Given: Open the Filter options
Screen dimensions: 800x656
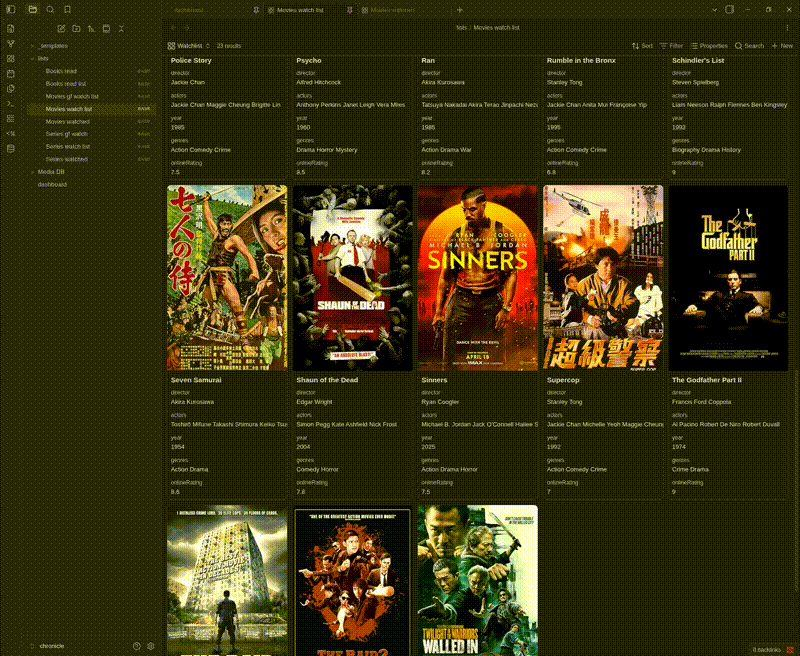Looking at the screenshot, I should point(671,46).
